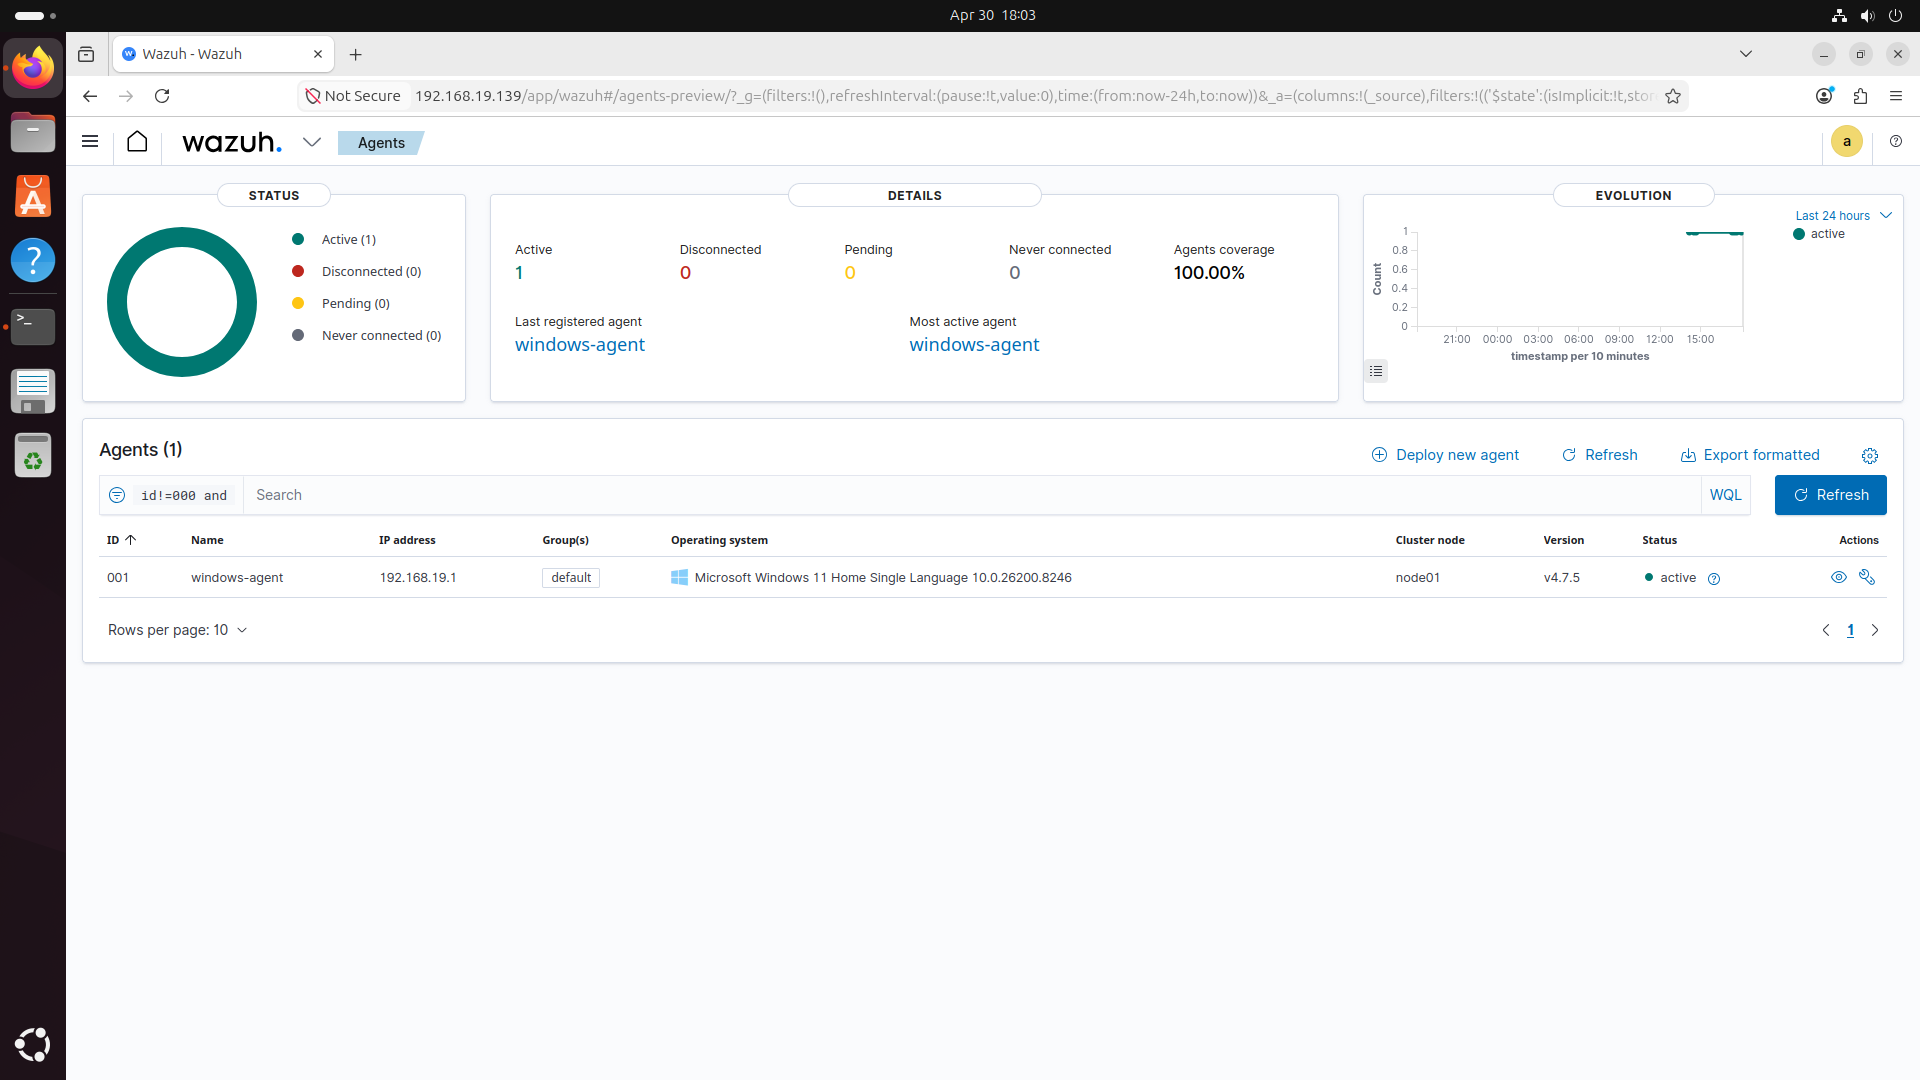The image size is (1920, 1080).
Task: Open the user avatar menu
Action: coord(1847,142)
